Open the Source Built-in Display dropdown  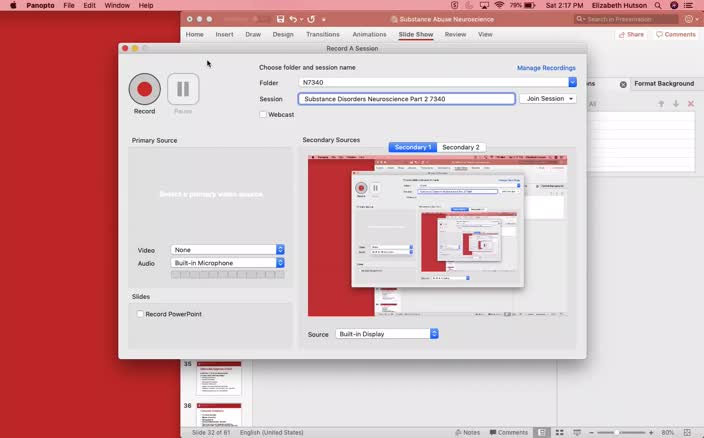[434, 334]
